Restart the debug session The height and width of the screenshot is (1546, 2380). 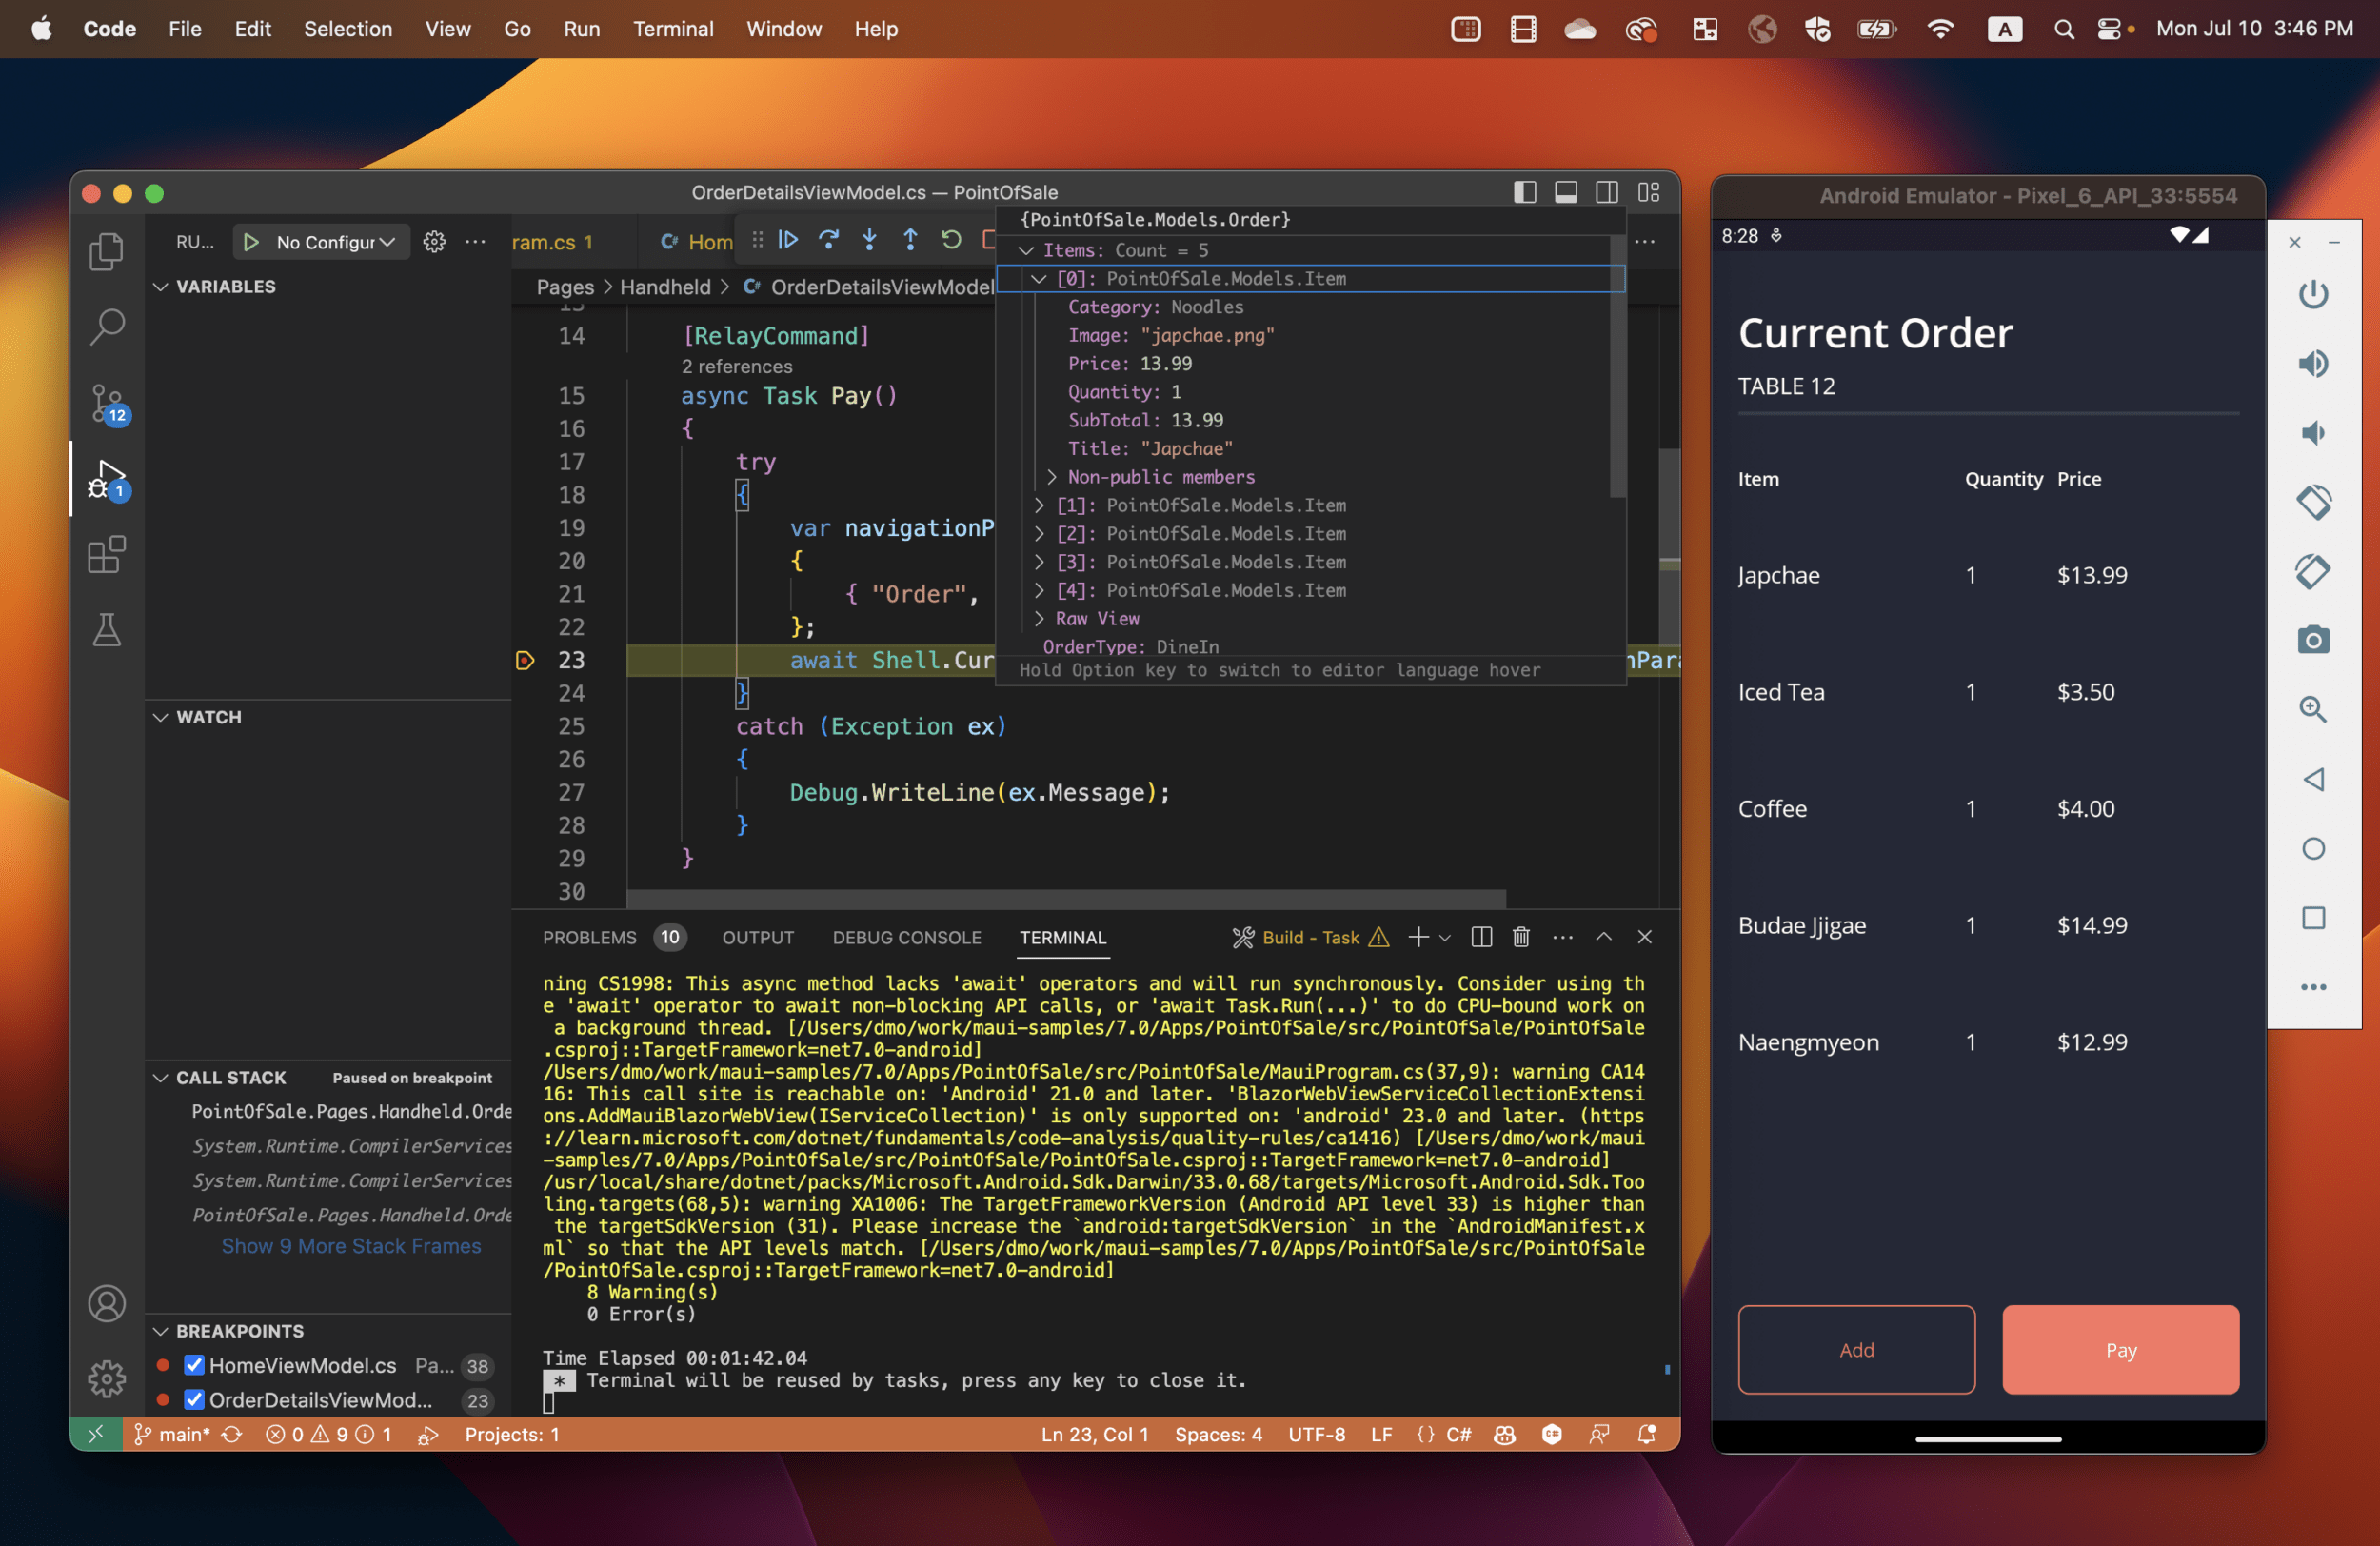tap(949, 240)
